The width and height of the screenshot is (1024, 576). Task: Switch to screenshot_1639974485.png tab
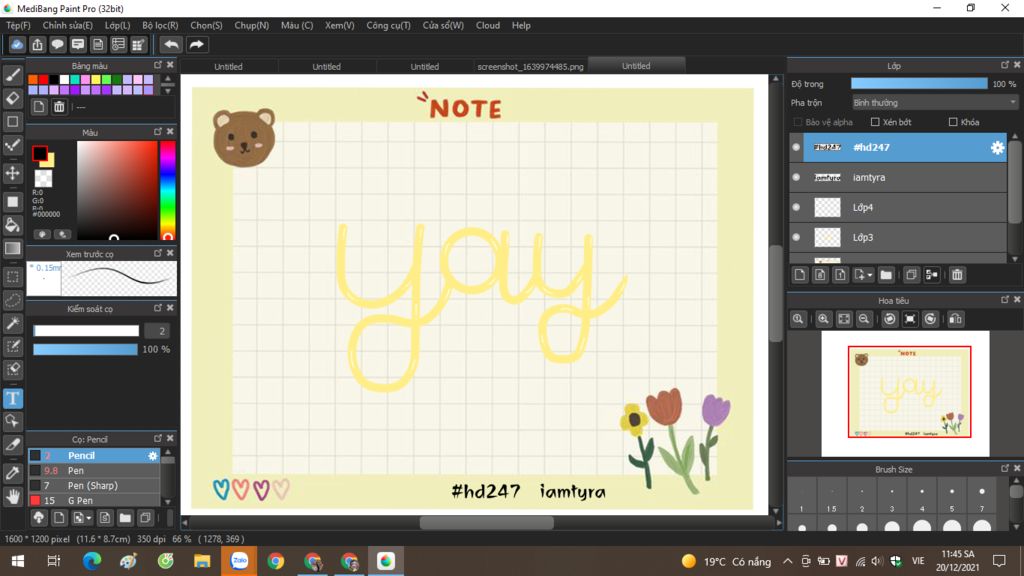[x=530, y=67]
